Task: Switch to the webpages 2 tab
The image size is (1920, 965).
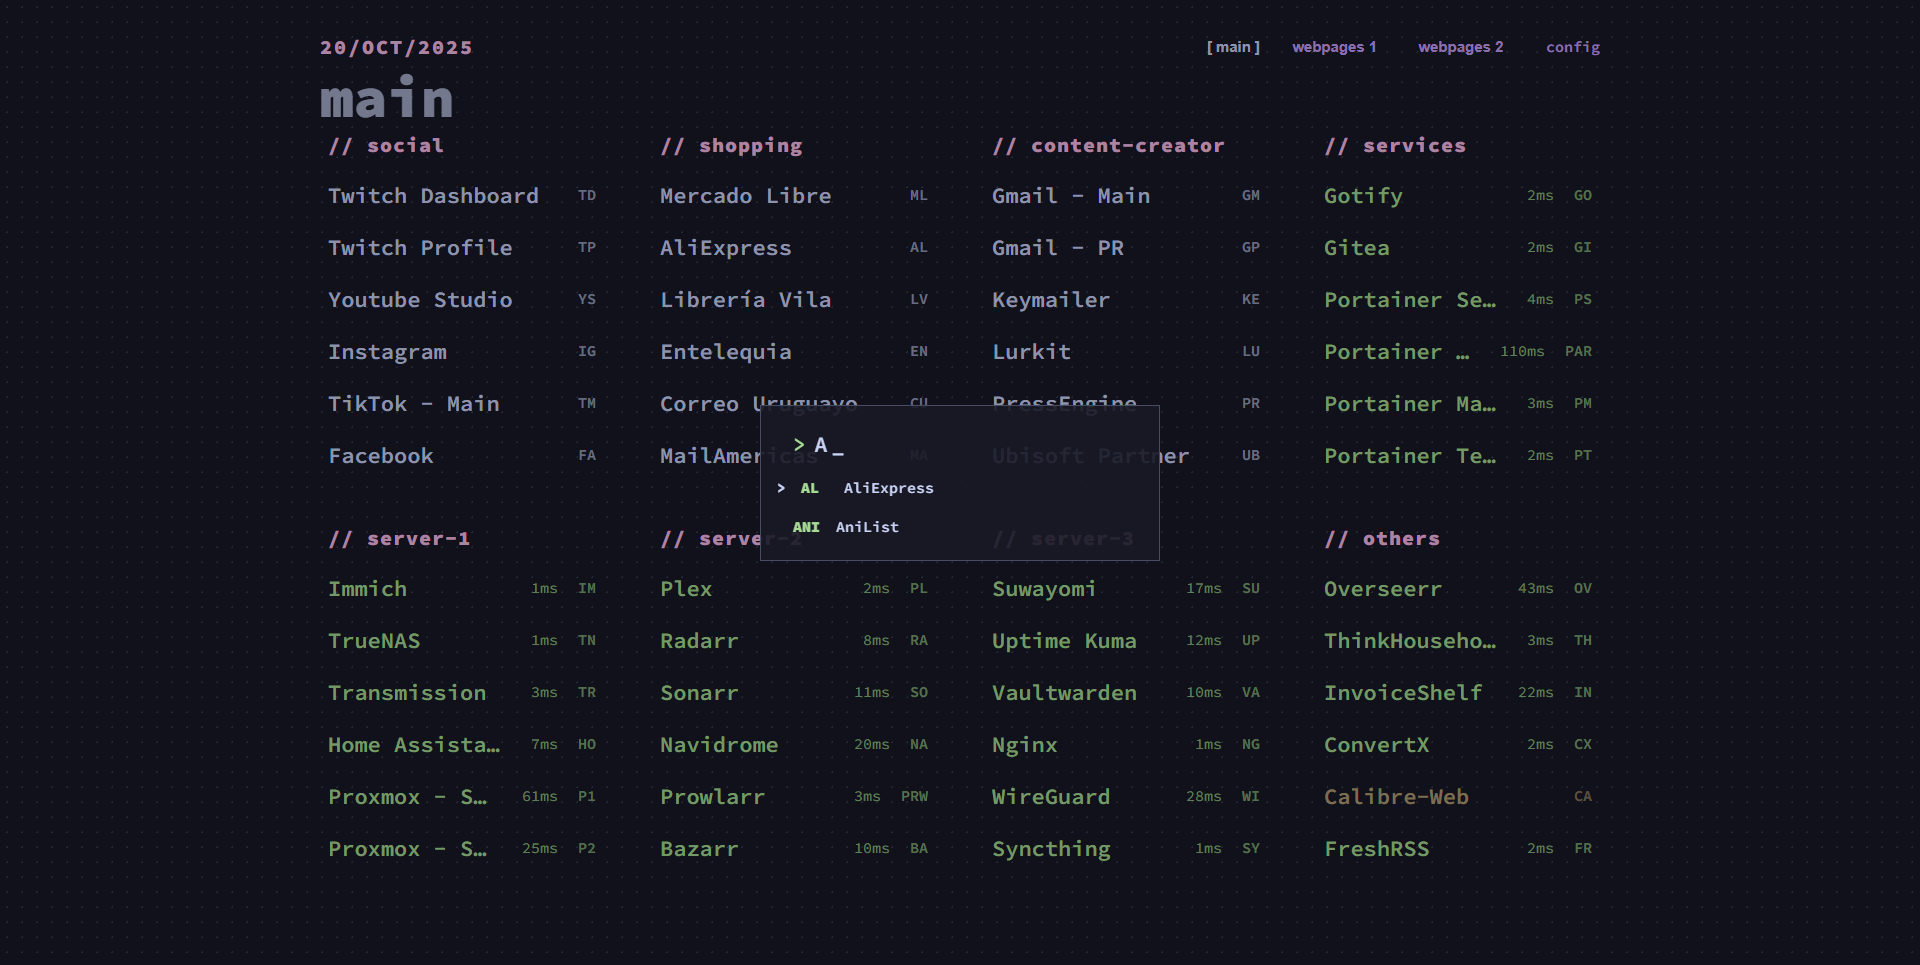Action: click(1460, 47)
